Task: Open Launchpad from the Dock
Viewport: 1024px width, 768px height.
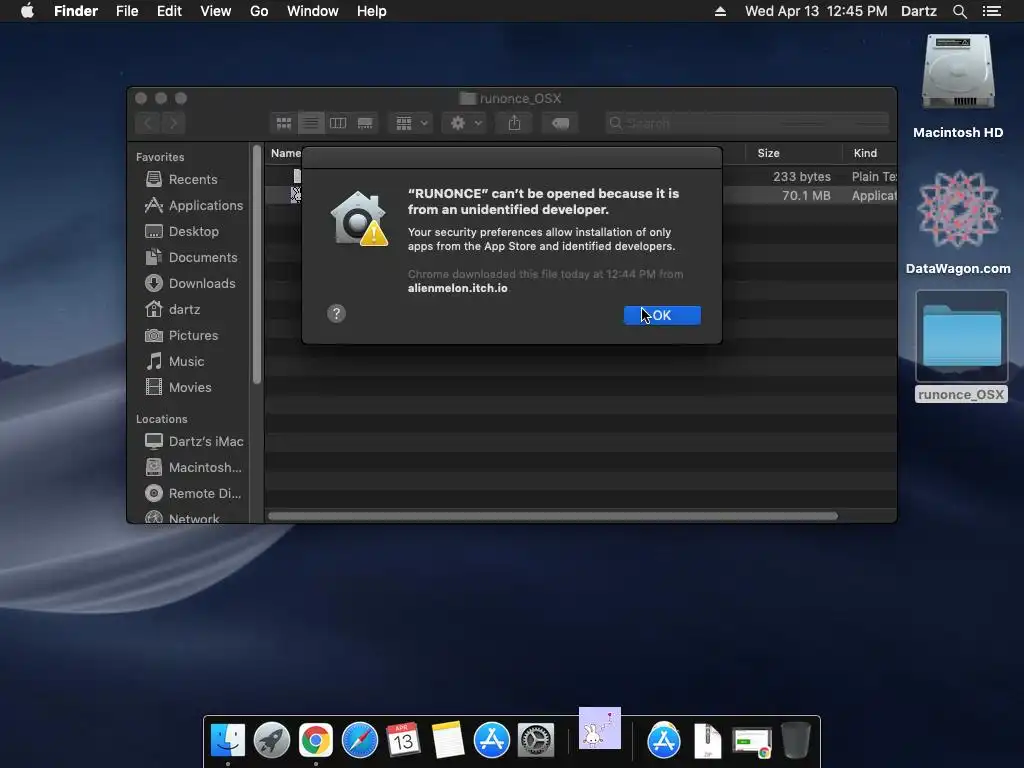Action: (272, 741)
